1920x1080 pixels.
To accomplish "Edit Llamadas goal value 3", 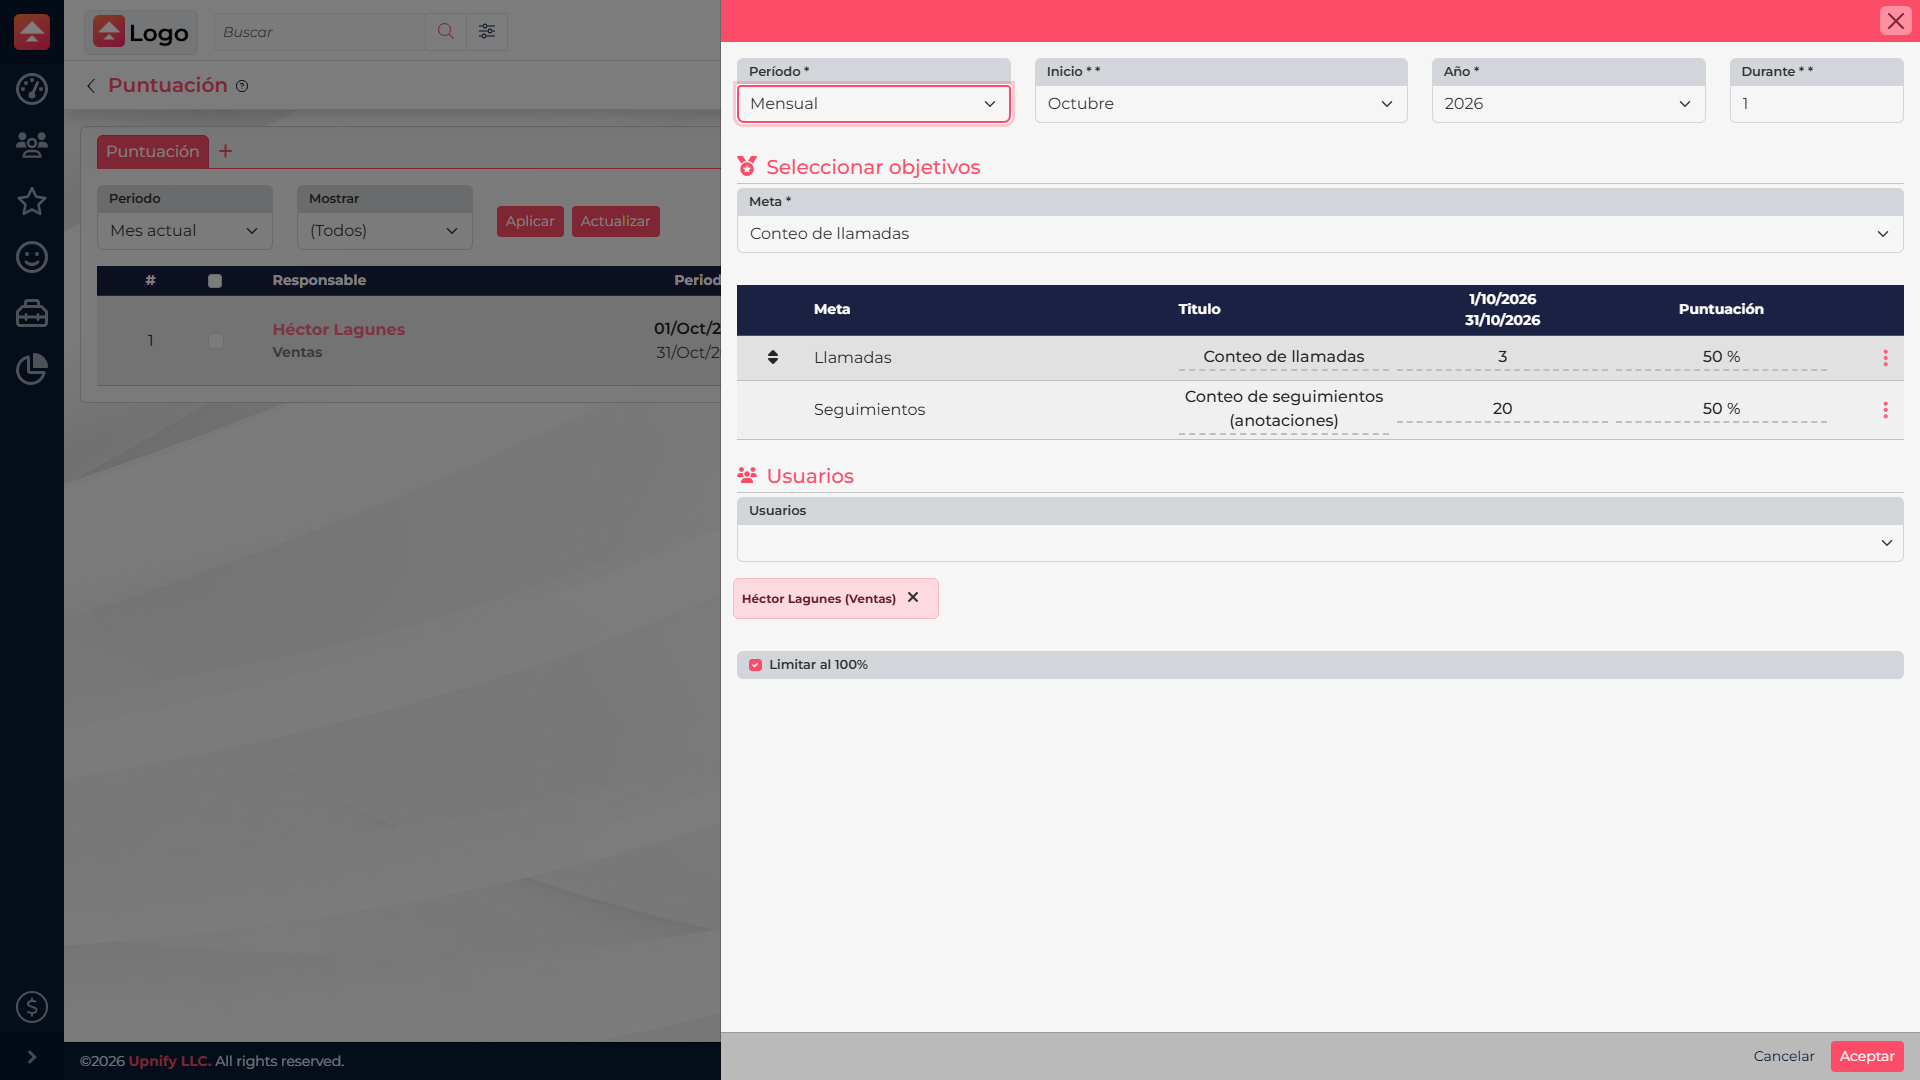I will [1502, 357].
